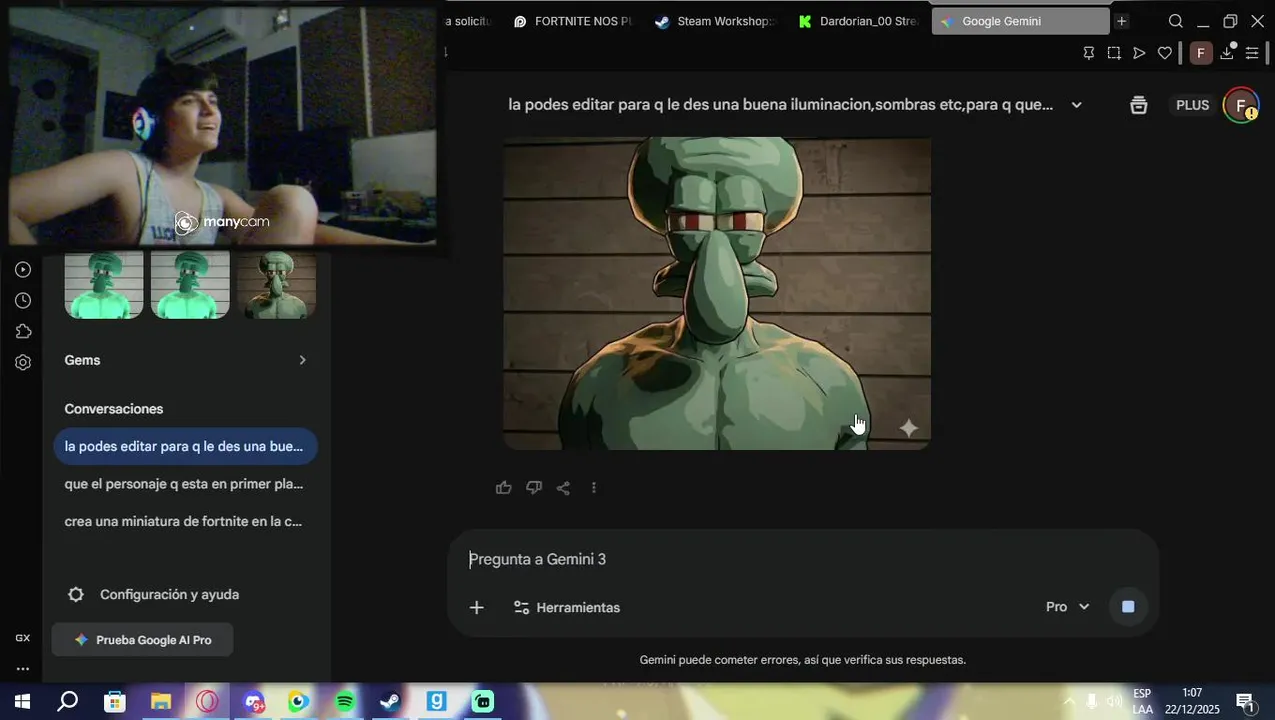
Task: Open third brown Squidward thumbnail
Action: coord(277,284)
